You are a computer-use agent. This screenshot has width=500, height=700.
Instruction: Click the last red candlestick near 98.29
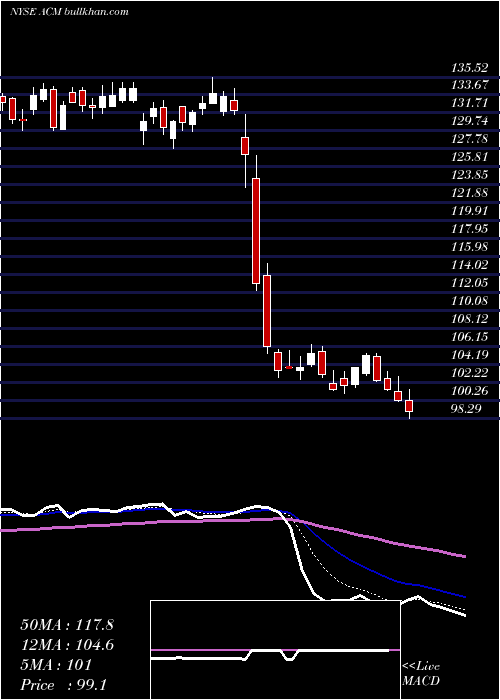(409, 406)
